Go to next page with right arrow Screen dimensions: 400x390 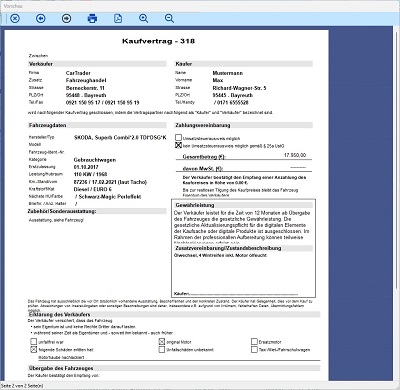(x=67, y=18)
